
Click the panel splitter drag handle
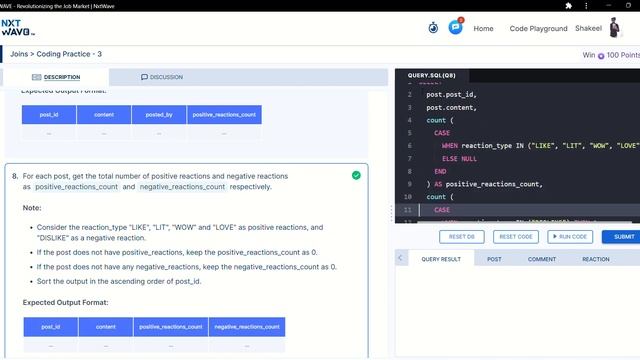(x=391, y=213)
